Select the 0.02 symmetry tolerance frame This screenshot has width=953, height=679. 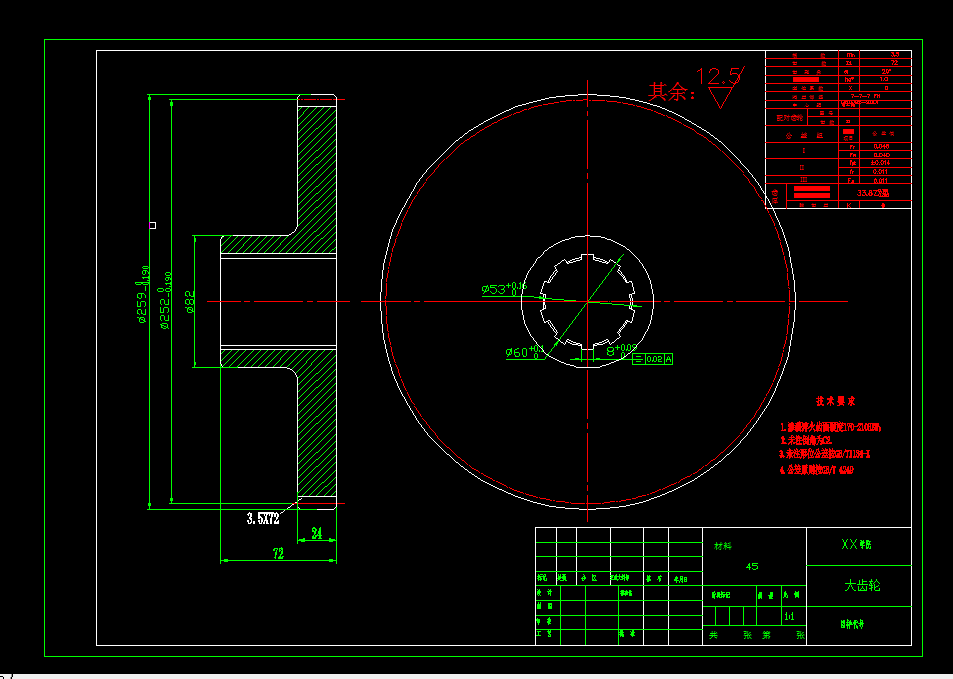pyautogui.click(x=654, y=359)
